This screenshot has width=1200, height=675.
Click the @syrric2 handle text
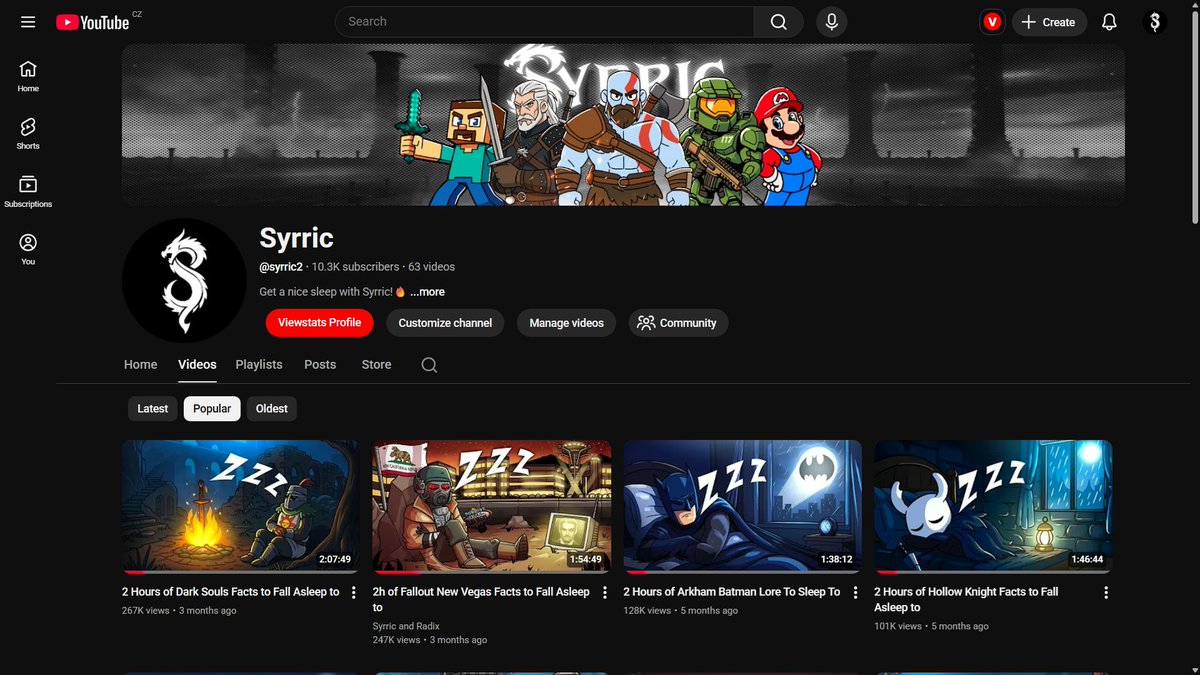coord(282,267)
